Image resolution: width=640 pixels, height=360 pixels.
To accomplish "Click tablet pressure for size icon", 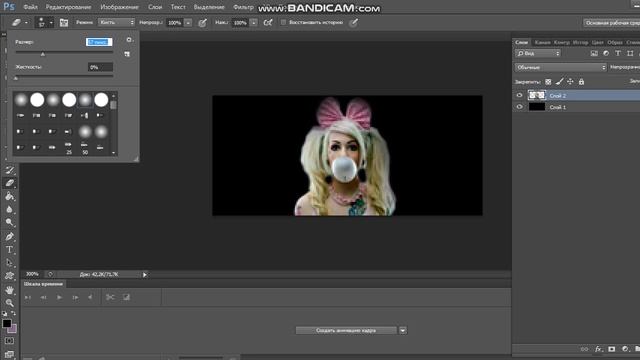I will (354, 22).
